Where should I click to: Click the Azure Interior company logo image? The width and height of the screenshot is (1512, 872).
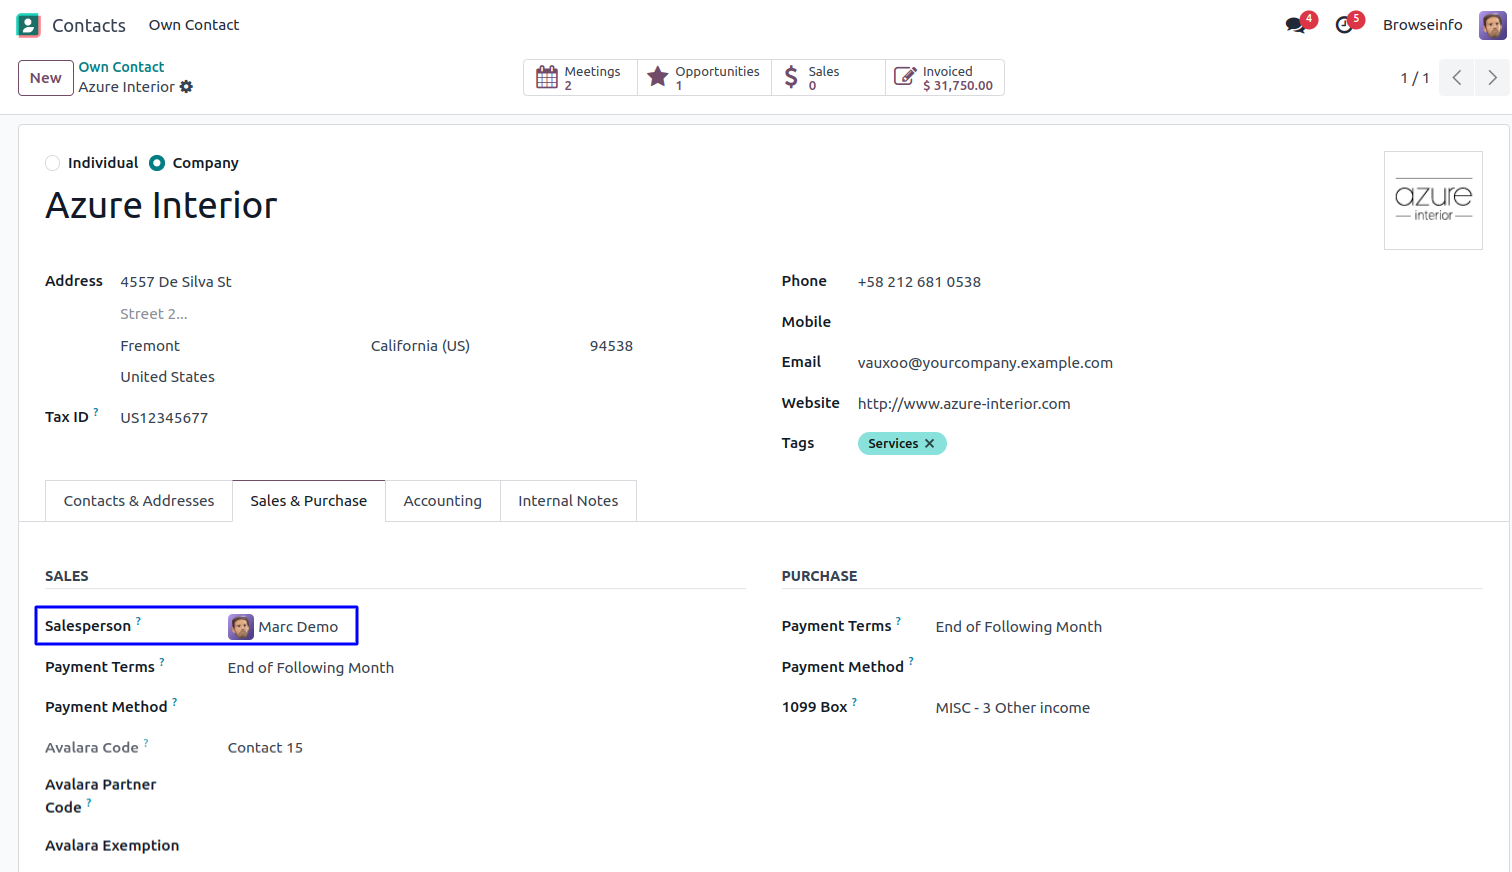pos(1433,201)
